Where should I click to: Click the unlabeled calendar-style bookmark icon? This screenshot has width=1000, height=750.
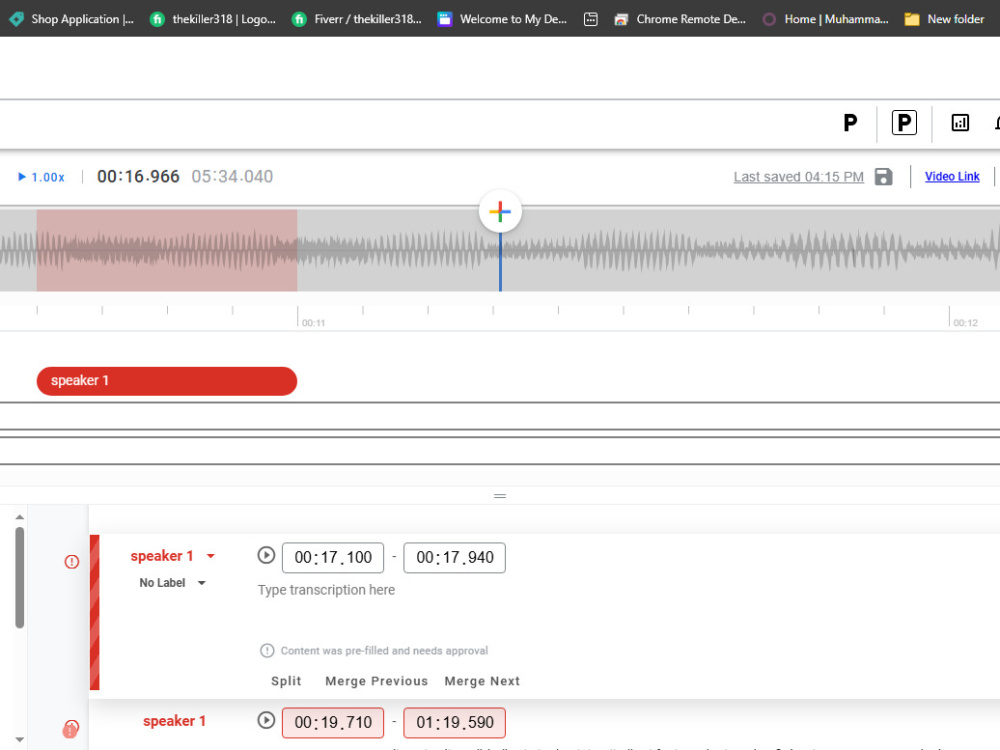[591, 19]
